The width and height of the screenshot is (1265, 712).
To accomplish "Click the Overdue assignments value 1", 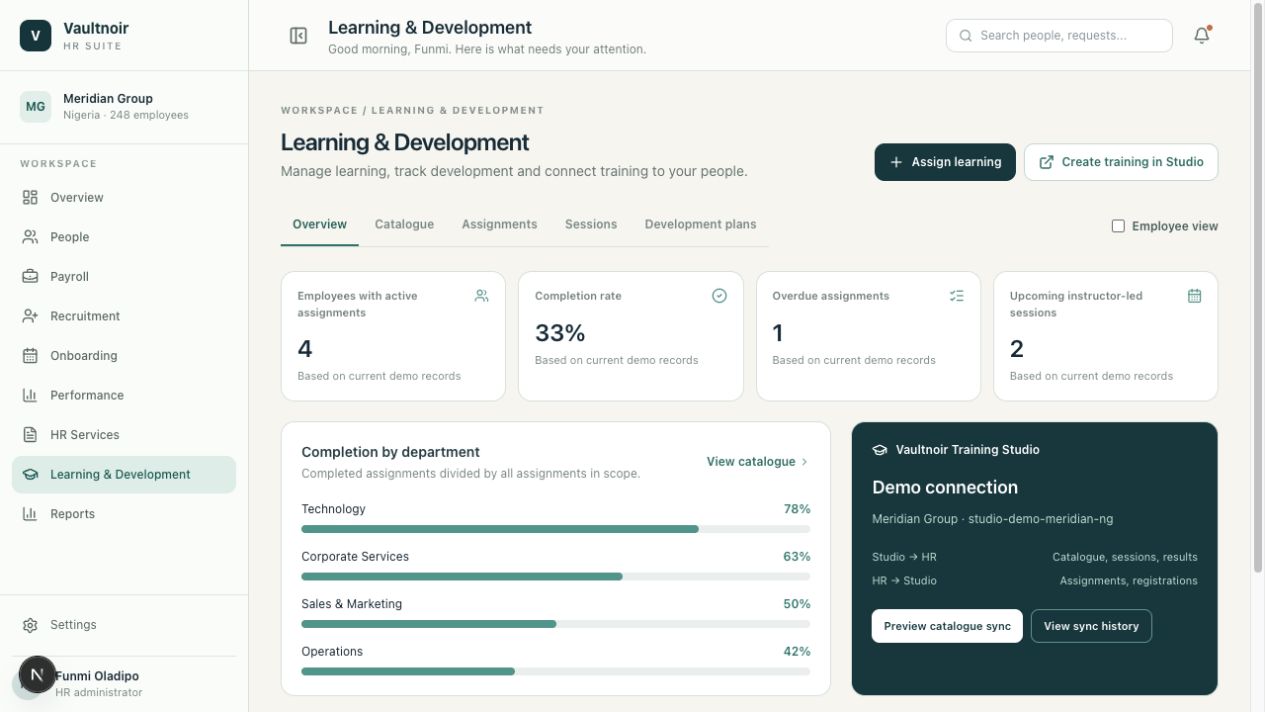I will (778, 333).
